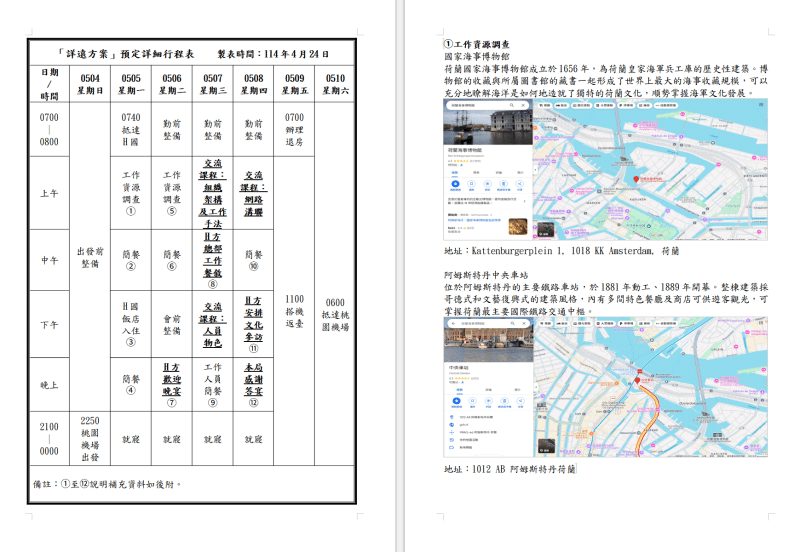Click the 本局感謝答宴⑫ cell
800x552 pixels.
254,385
